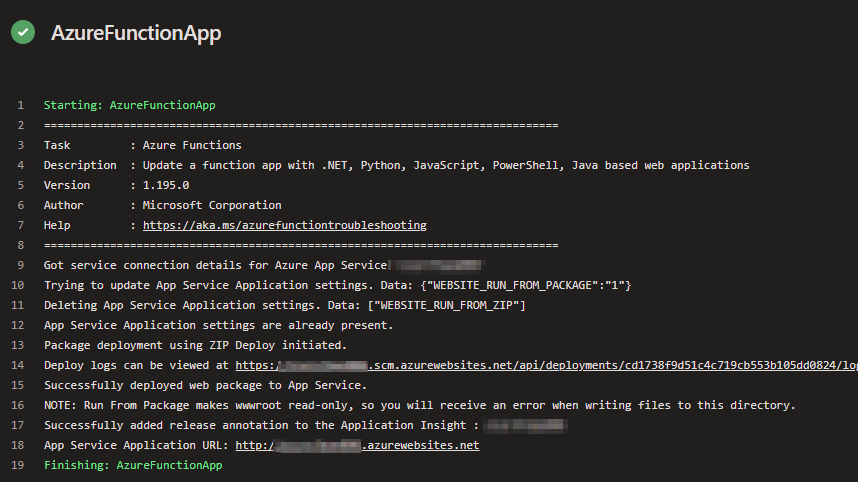Click the NOTE about wwwroot read-only line

coord(419,405)
